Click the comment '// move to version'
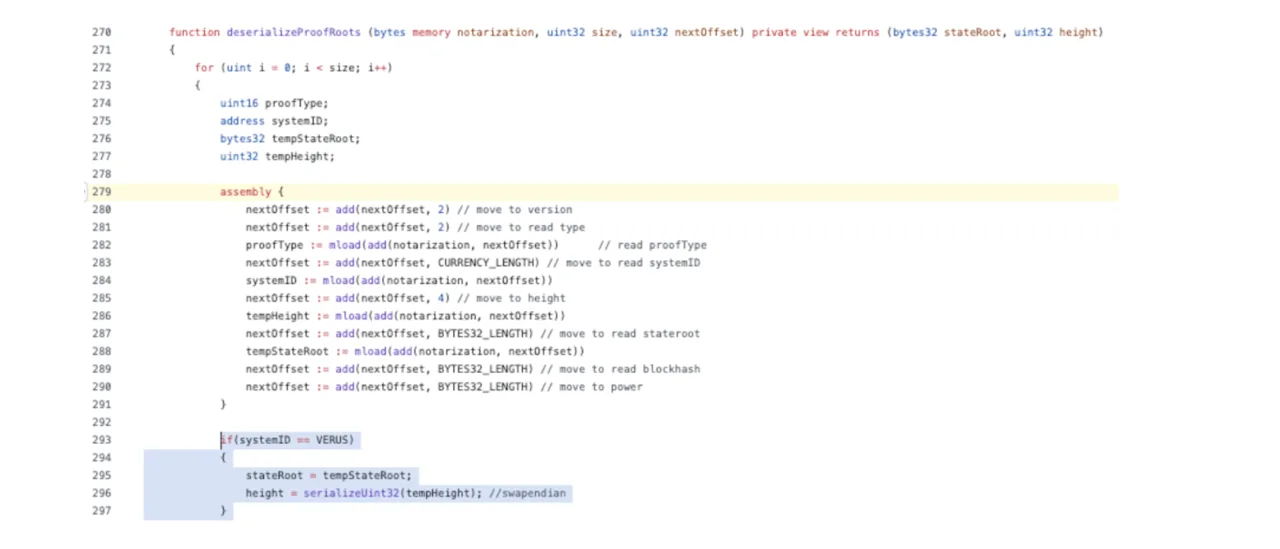 [514, 210]
